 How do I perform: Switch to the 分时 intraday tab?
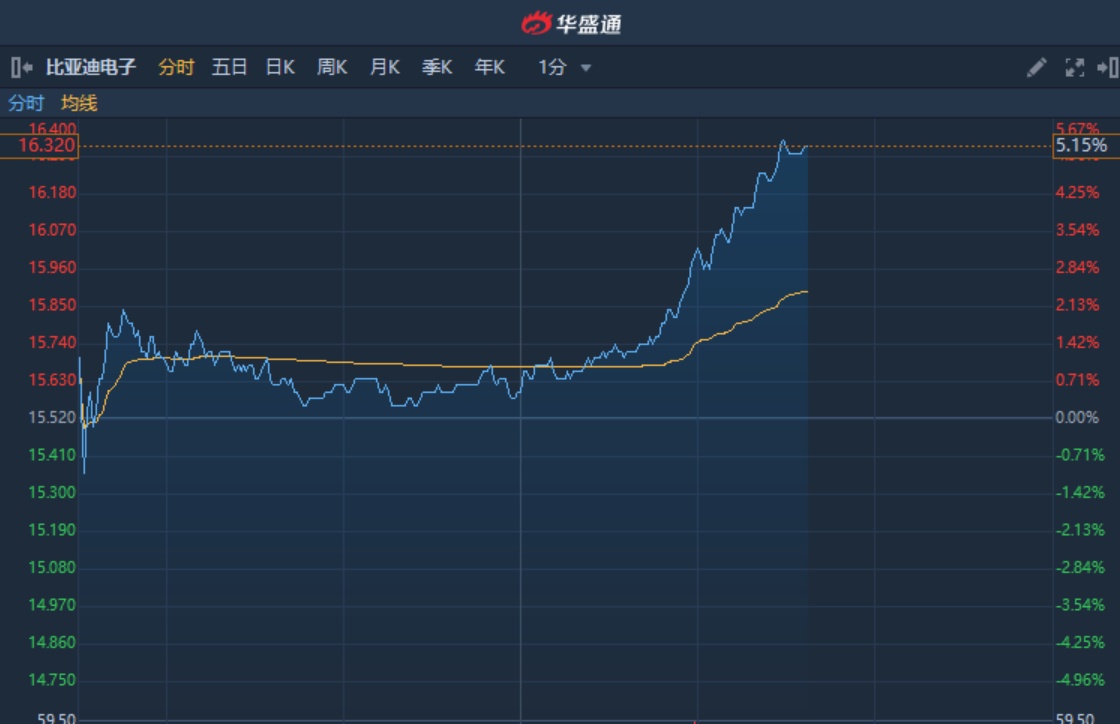176,68
